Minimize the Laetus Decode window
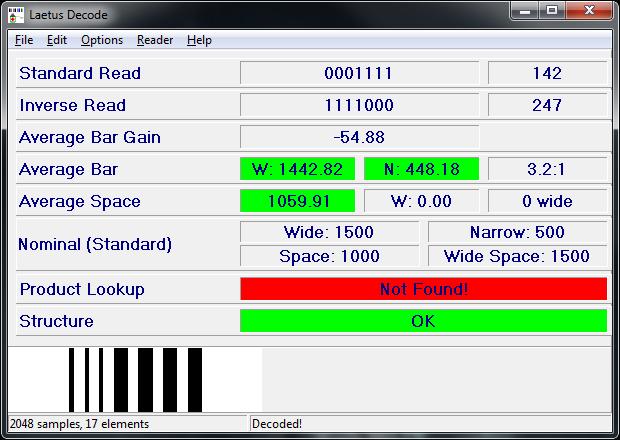The image size is (620, 440). 526,11
